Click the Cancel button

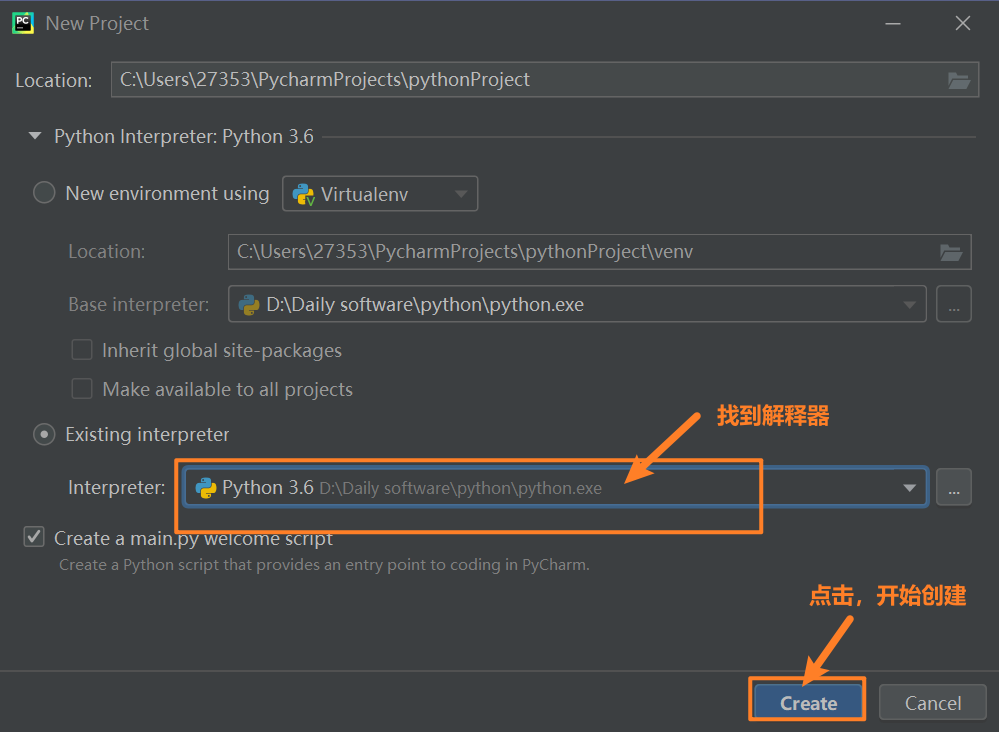[933, 703]
